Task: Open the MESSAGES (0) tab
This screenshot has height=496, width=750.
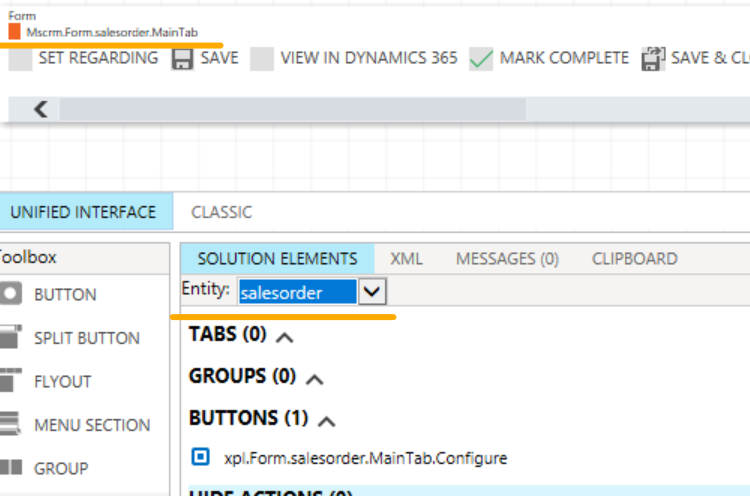Action: pos(507,259)
